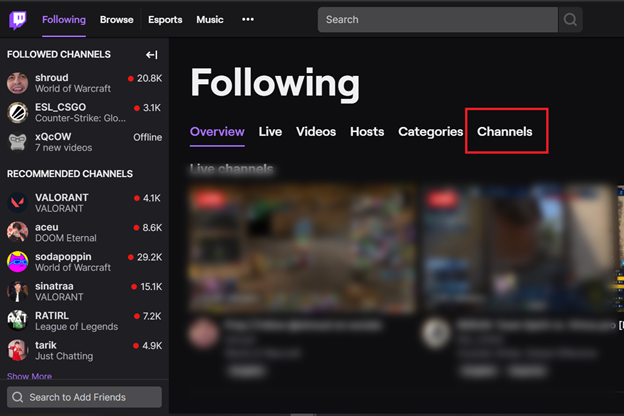
Task: Click the 'Counter-Strike: Glo...' game text
Action: [80, 118]
